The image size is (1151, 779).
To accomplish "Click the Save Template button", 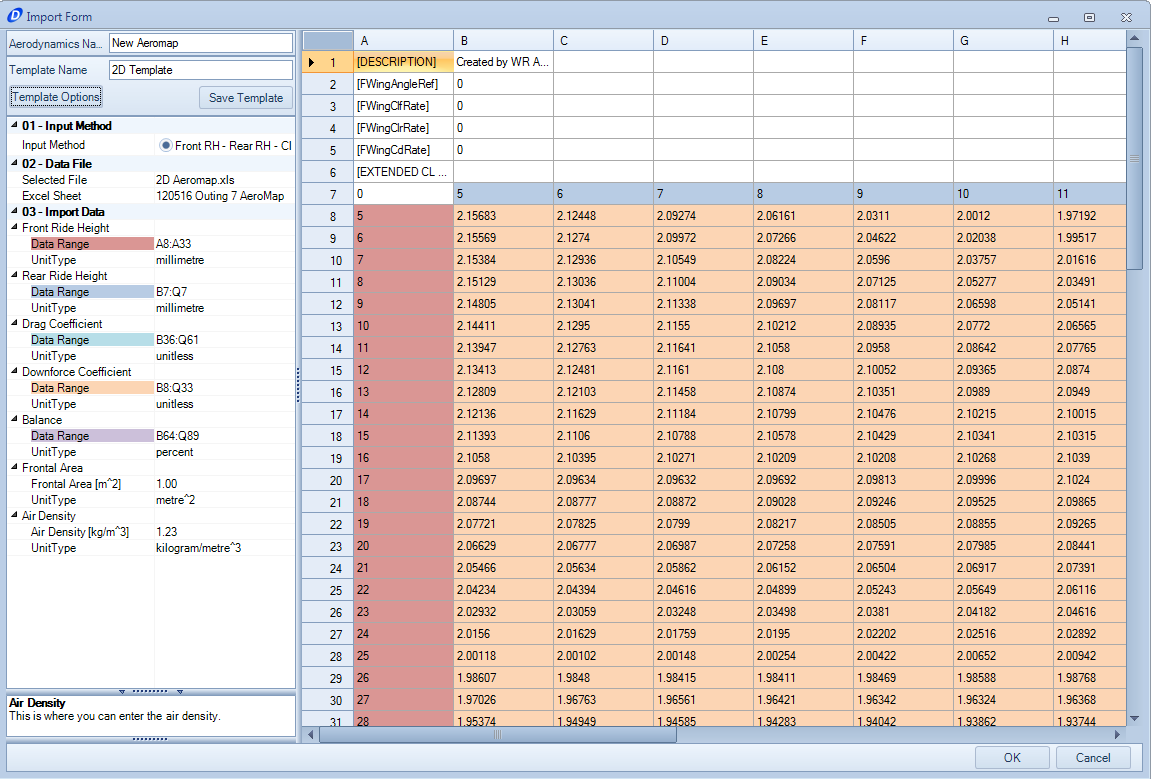I will pos(246,98).
